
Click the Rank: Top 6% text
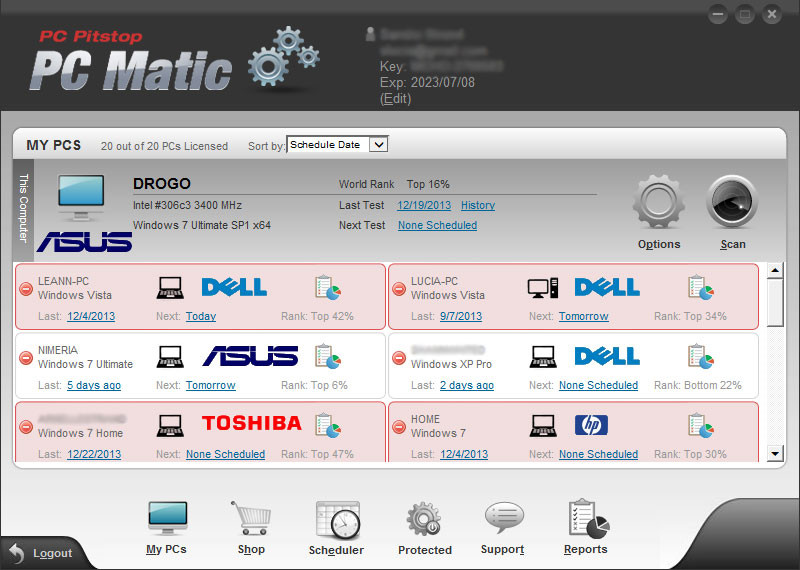click(314, 385)
